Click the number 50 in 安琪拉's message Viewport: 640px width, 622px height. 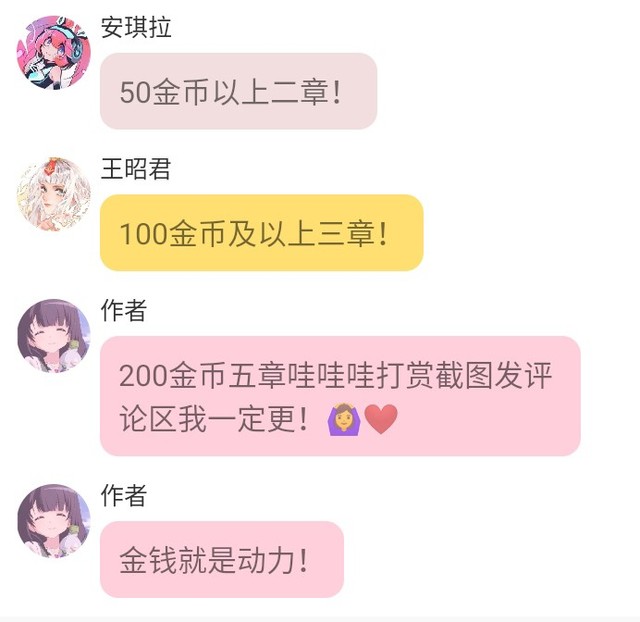136,92
